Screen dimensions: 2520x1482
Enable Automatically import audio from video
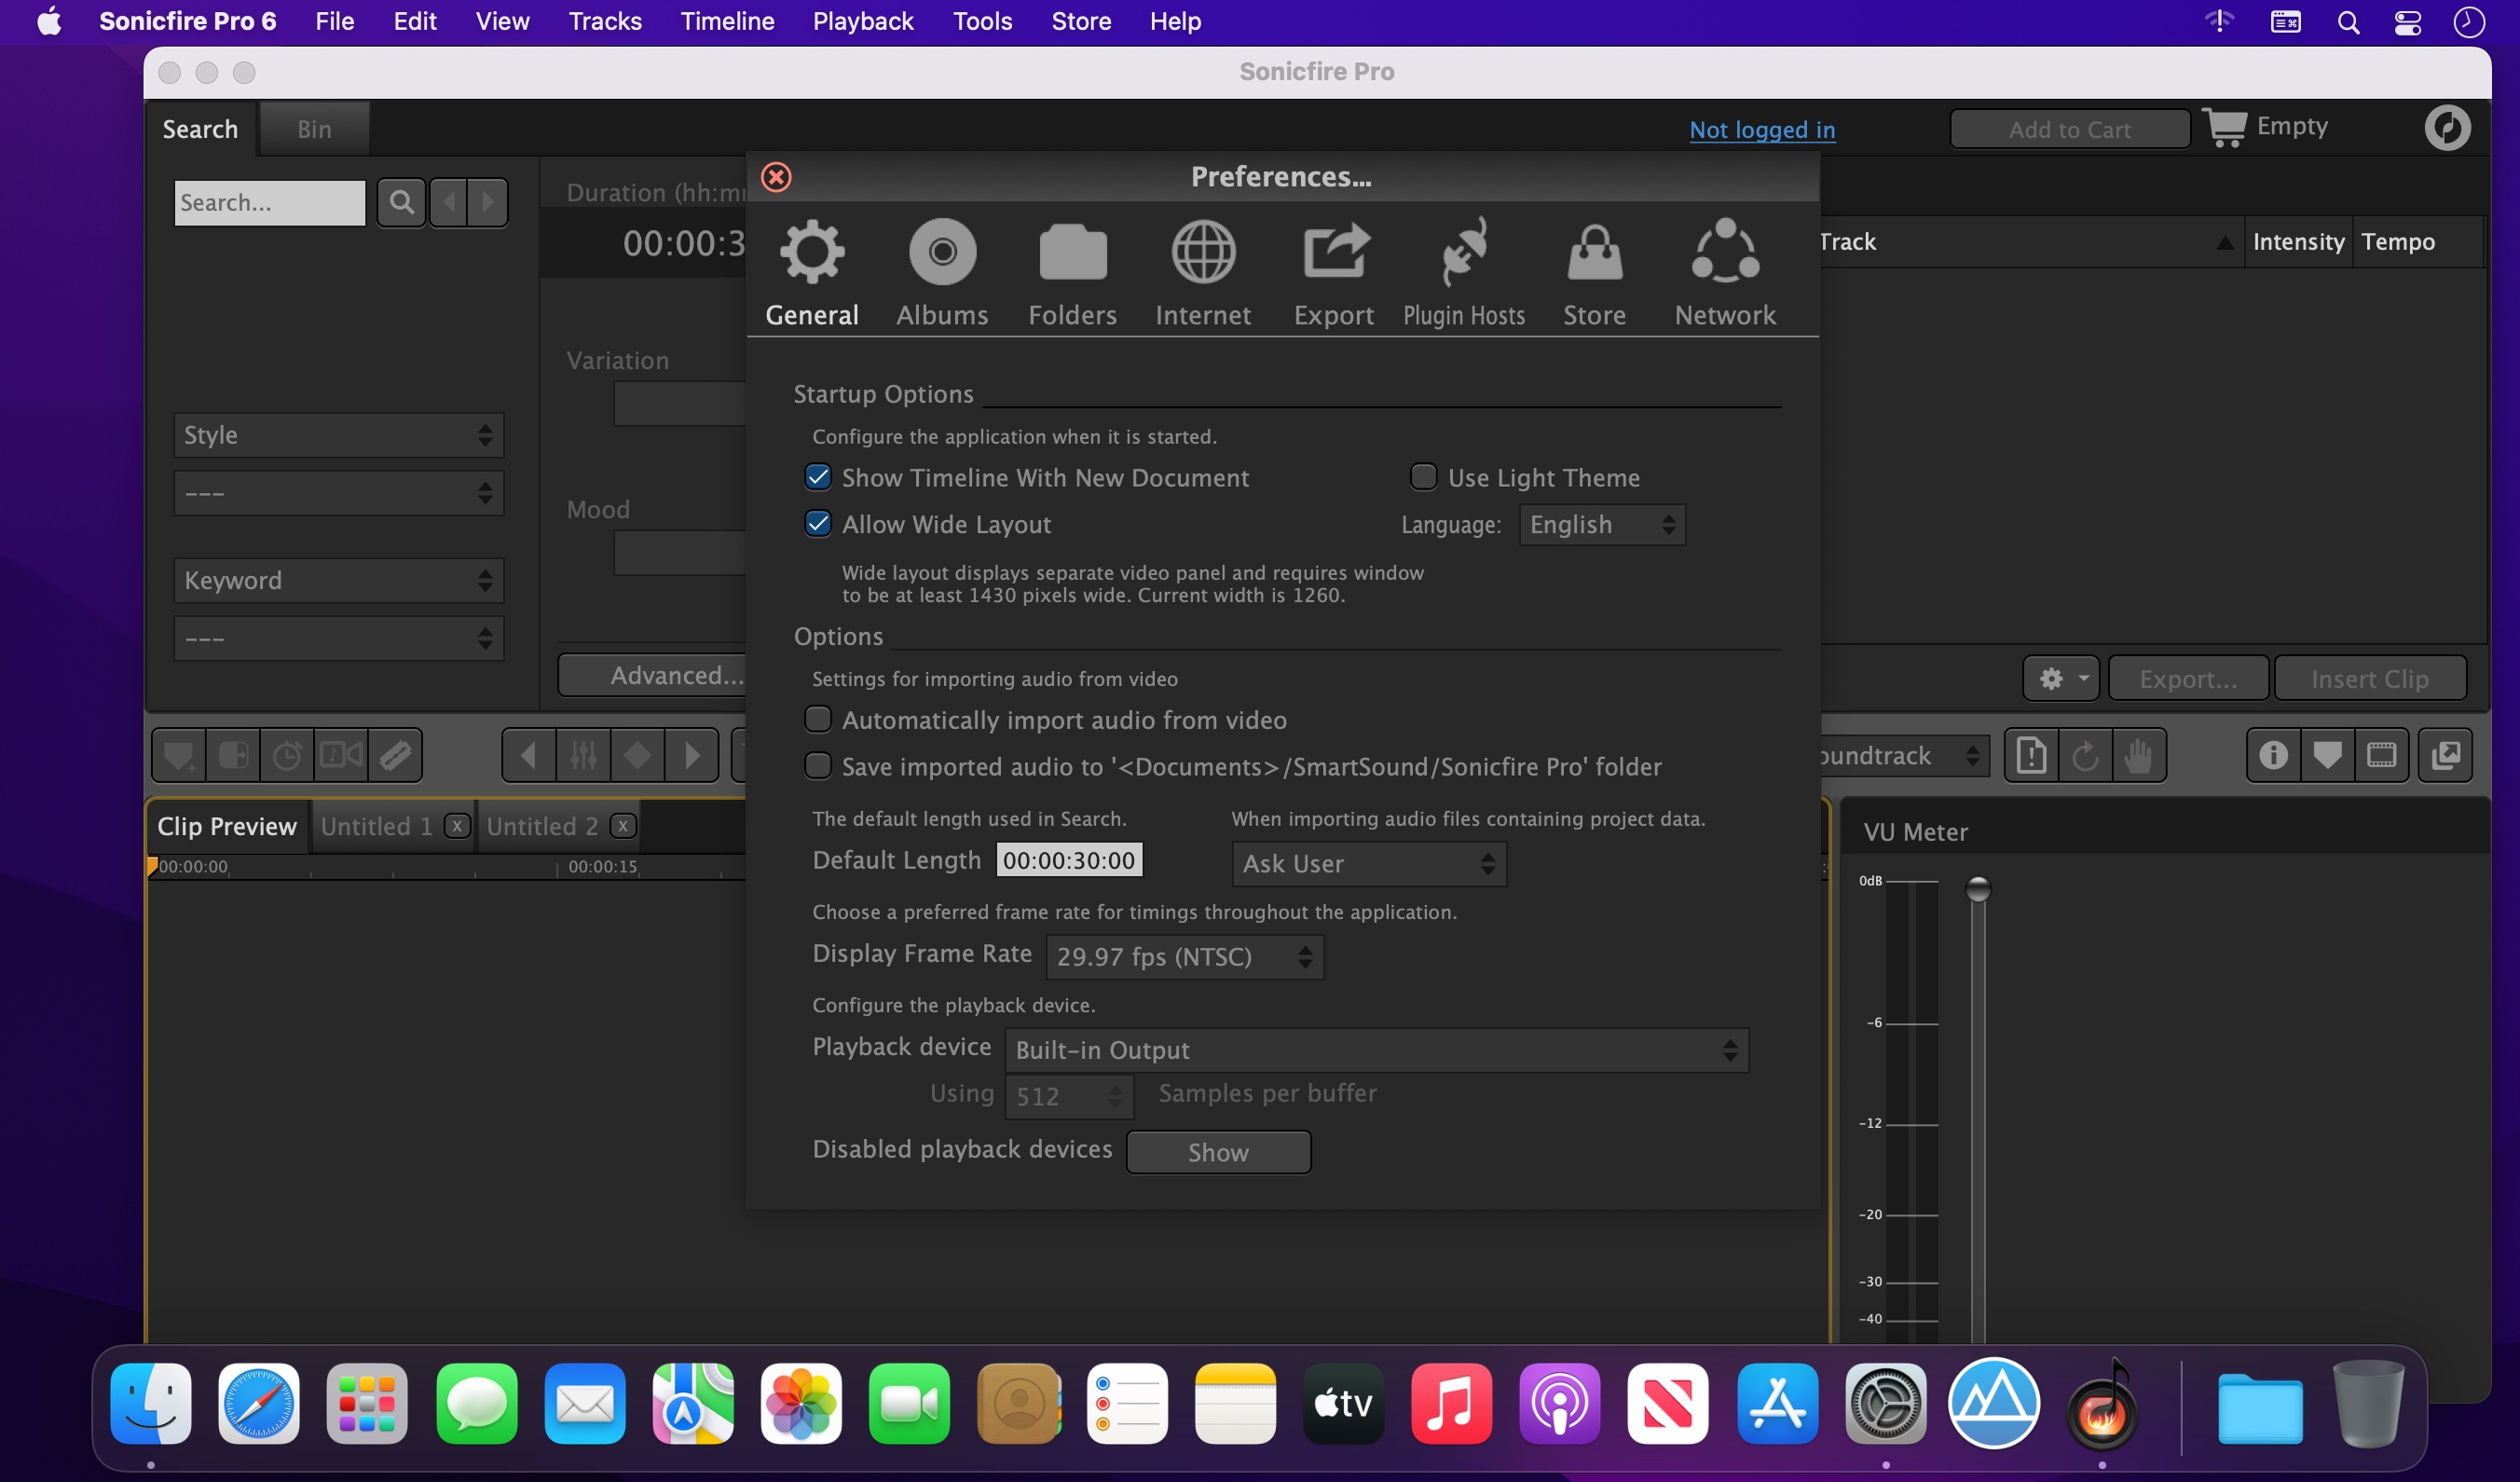(815, 718)
